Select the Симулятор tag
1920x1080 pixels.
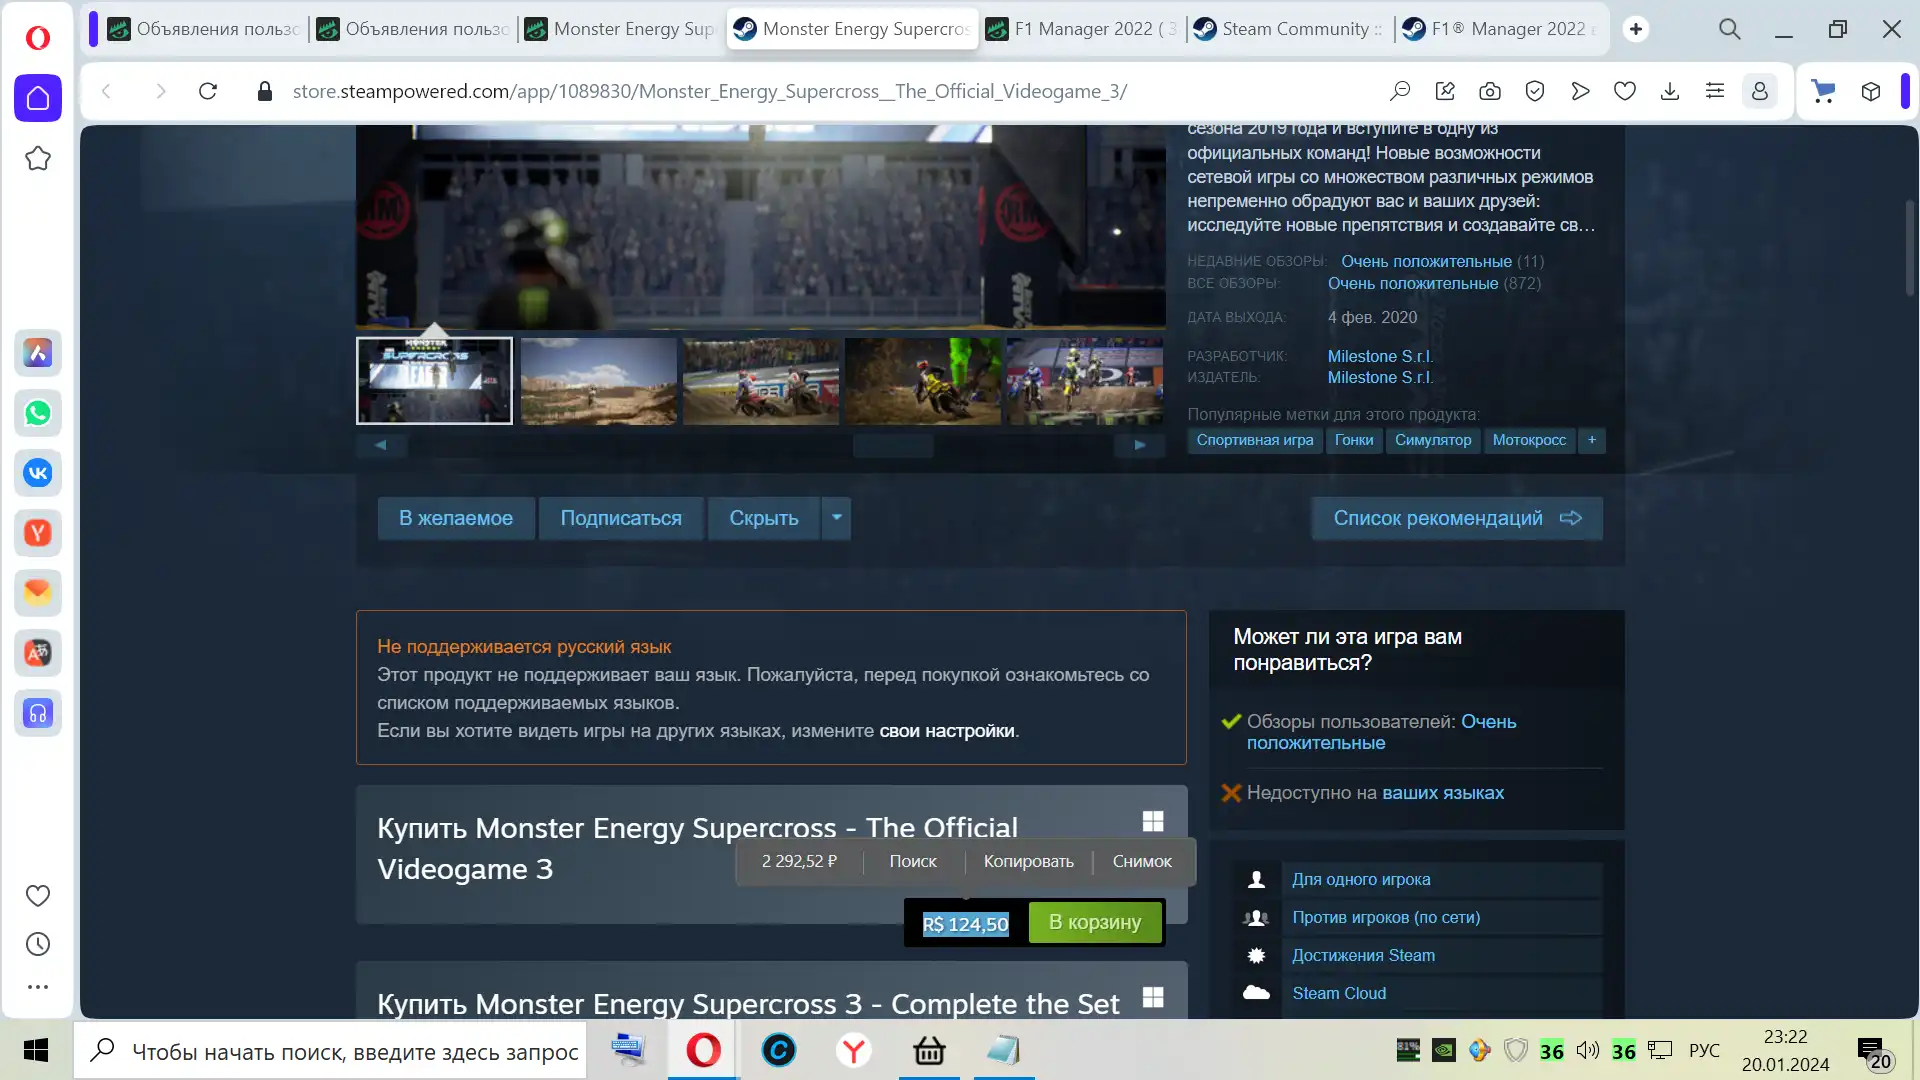[x=1433, y=440]
